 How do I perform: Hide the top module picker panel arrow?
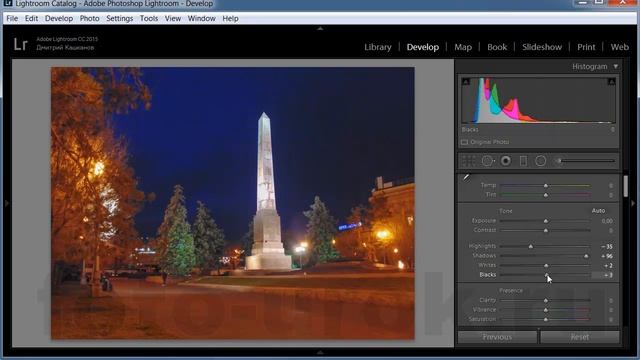click(x=320, y=29)
